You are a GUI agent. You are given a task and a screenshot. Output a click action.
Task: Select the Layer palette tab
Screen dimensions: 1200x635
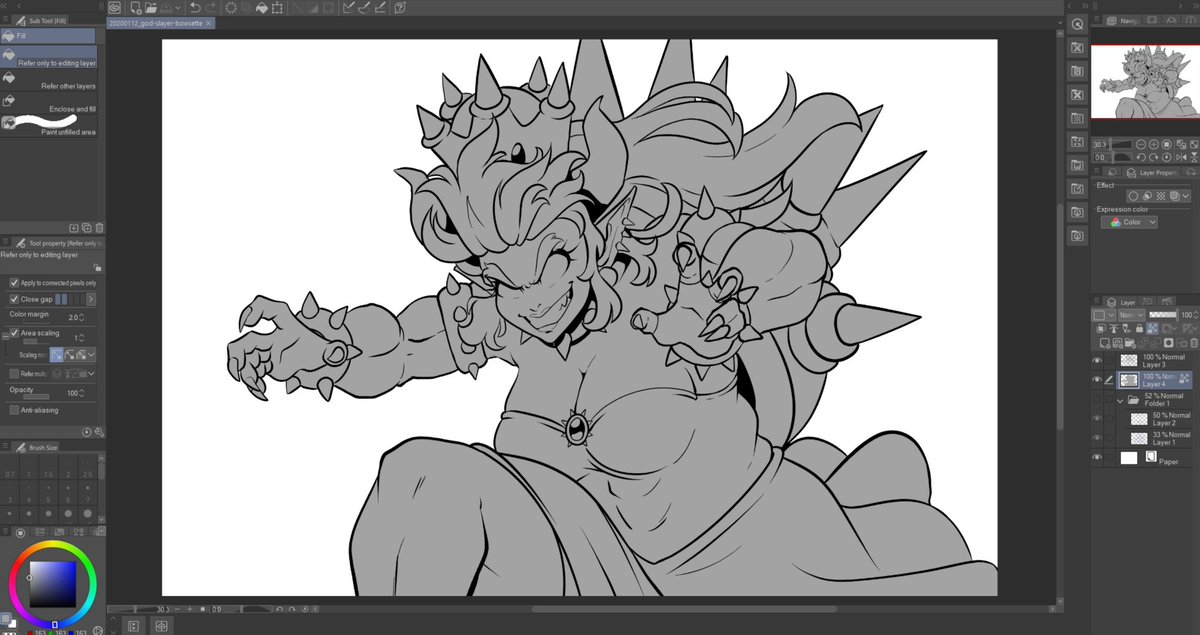click(1122, 301)
